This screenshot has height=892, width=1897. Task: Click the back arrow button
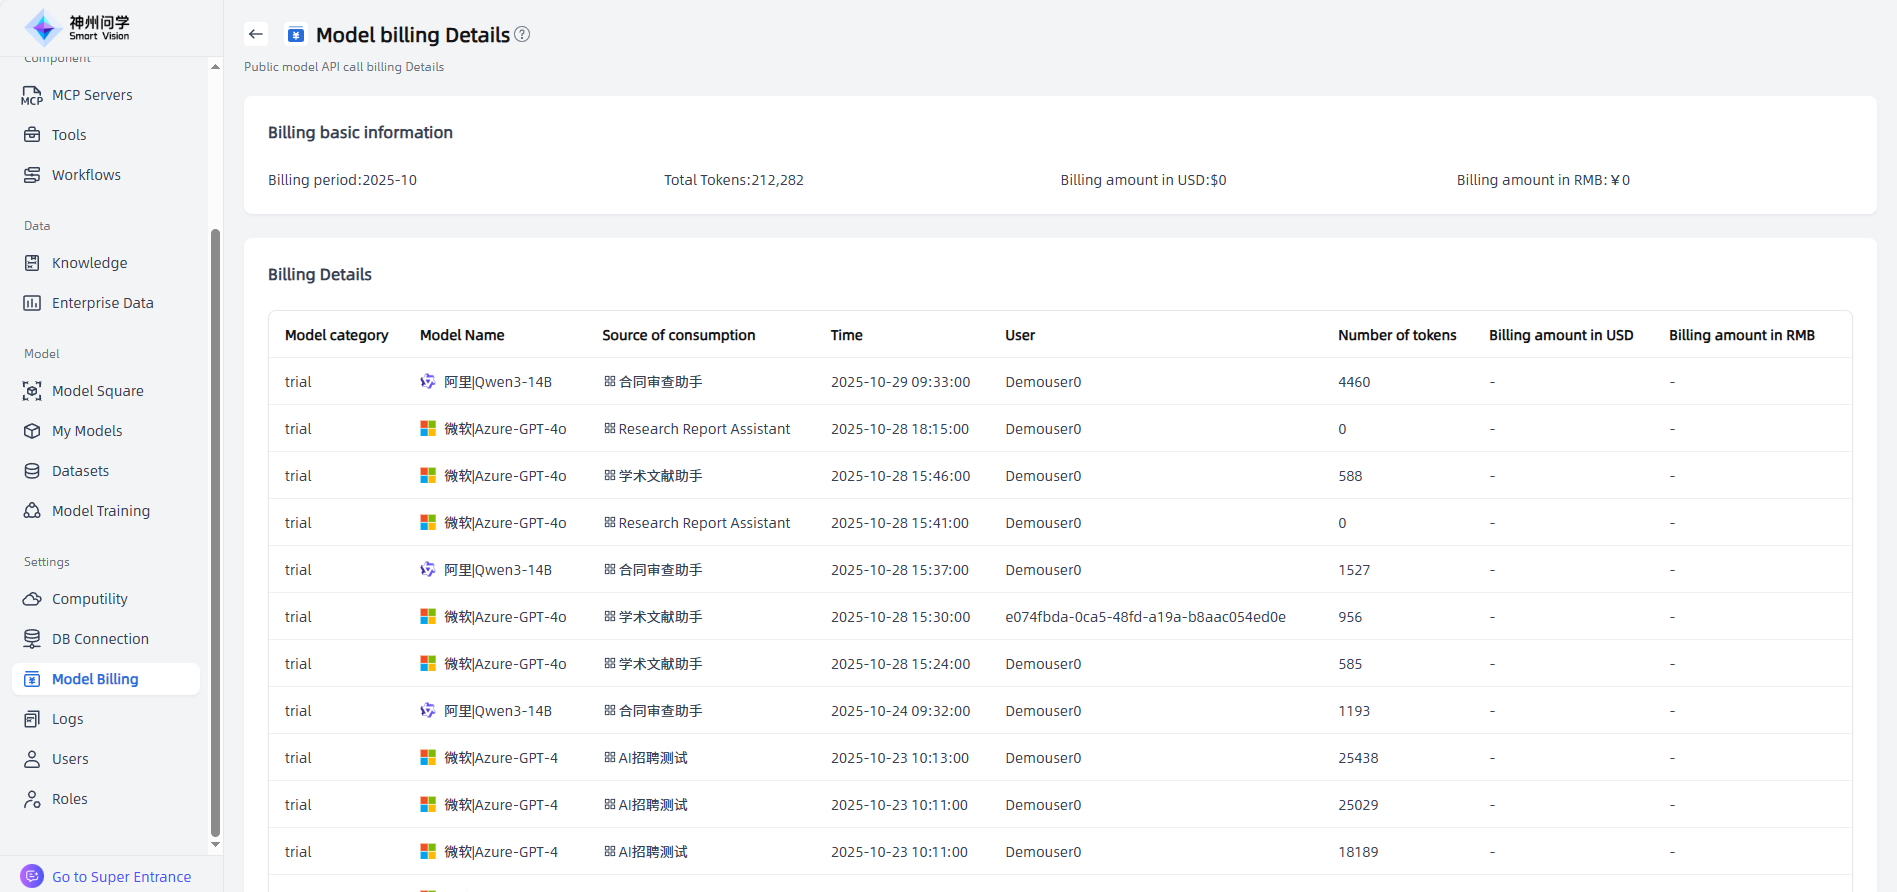pyautogui.click(x=256, y=34)
